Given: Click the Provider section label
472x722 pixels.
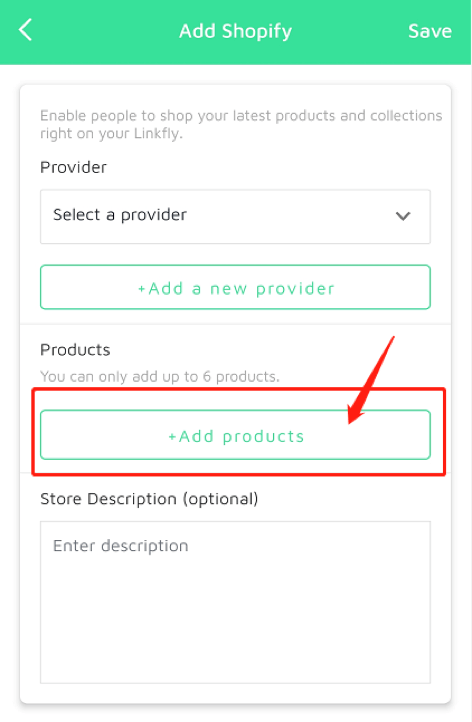Looking at the screenshot, I should [73, 167].
